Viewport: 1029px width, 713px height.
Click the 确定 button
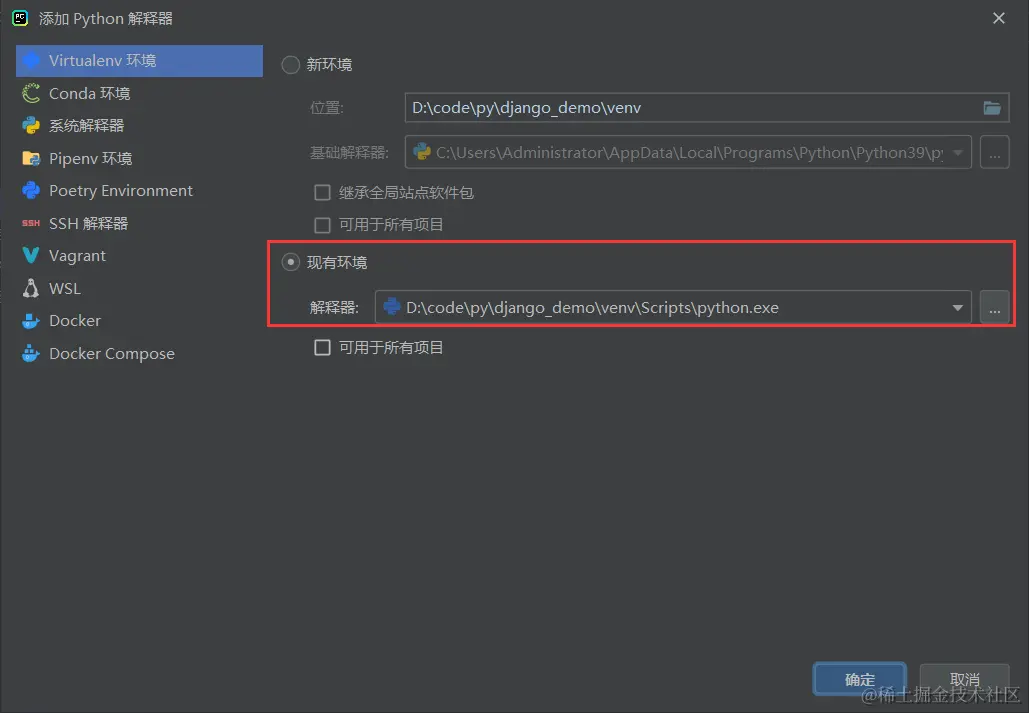pos(860,679)
